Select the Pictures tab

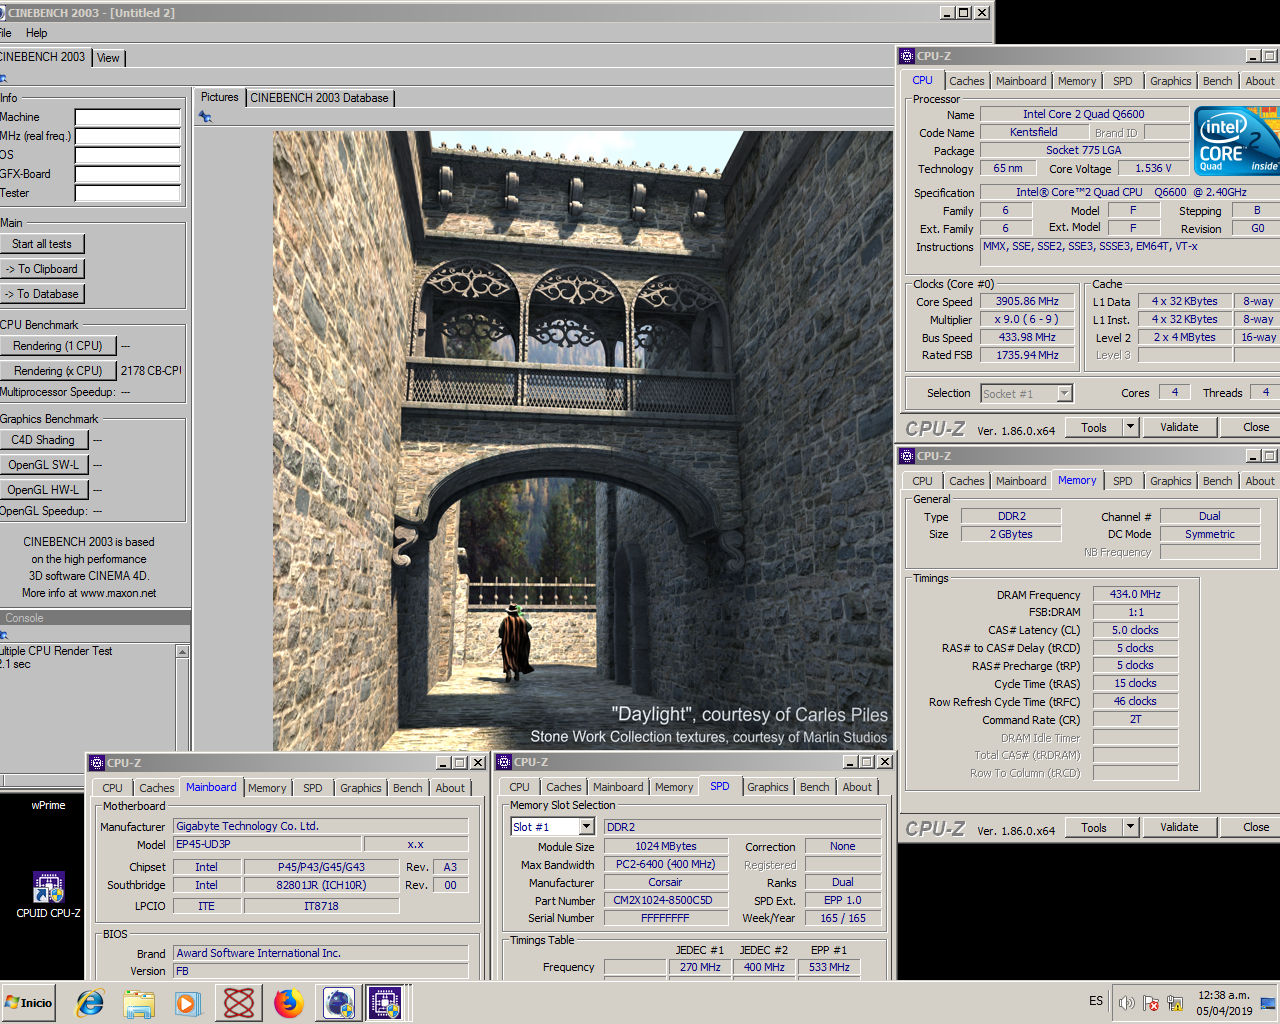(x=219, y=97)
